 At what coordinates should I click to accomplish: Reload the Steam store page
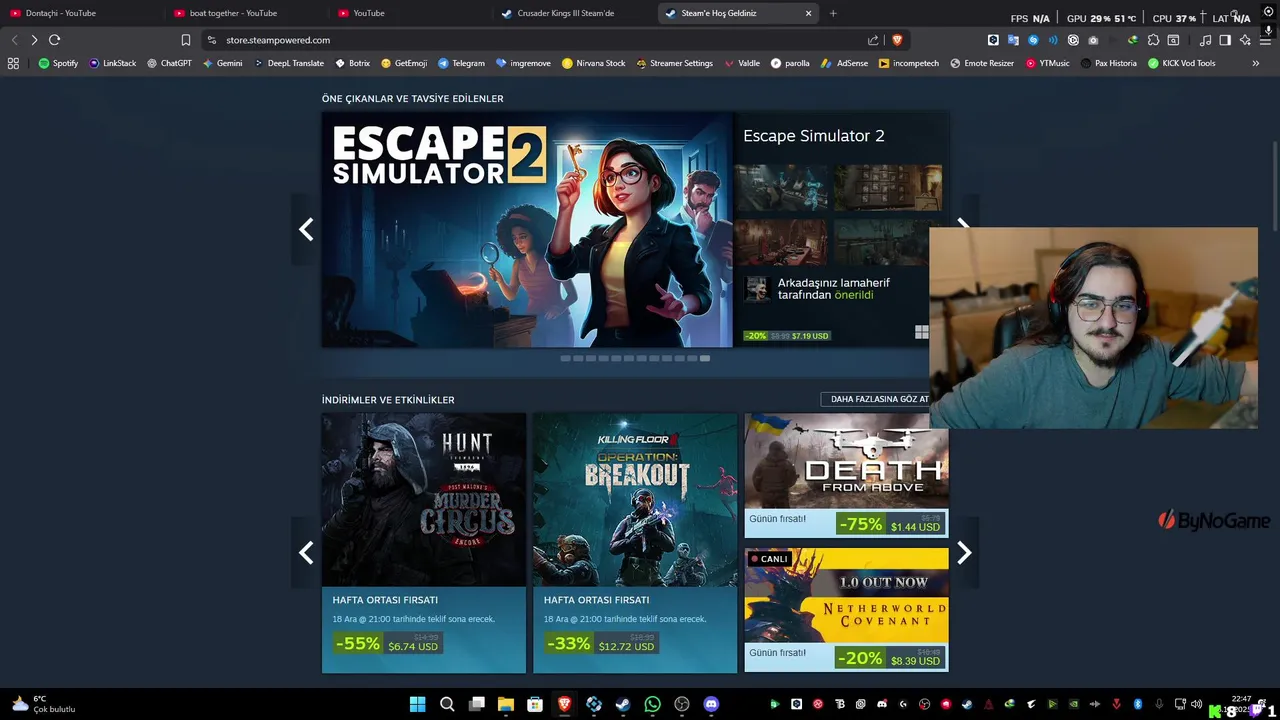(54, 40)
